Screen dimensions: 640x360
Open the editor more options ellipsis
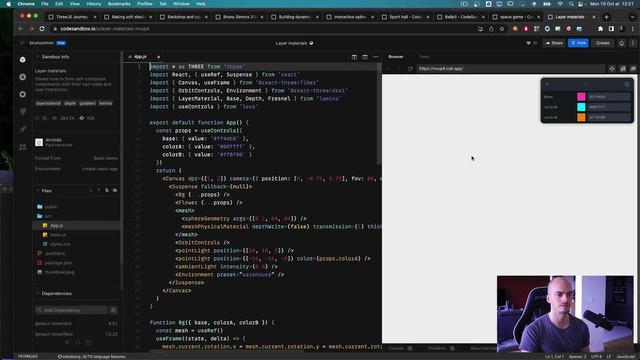(376, 57)
